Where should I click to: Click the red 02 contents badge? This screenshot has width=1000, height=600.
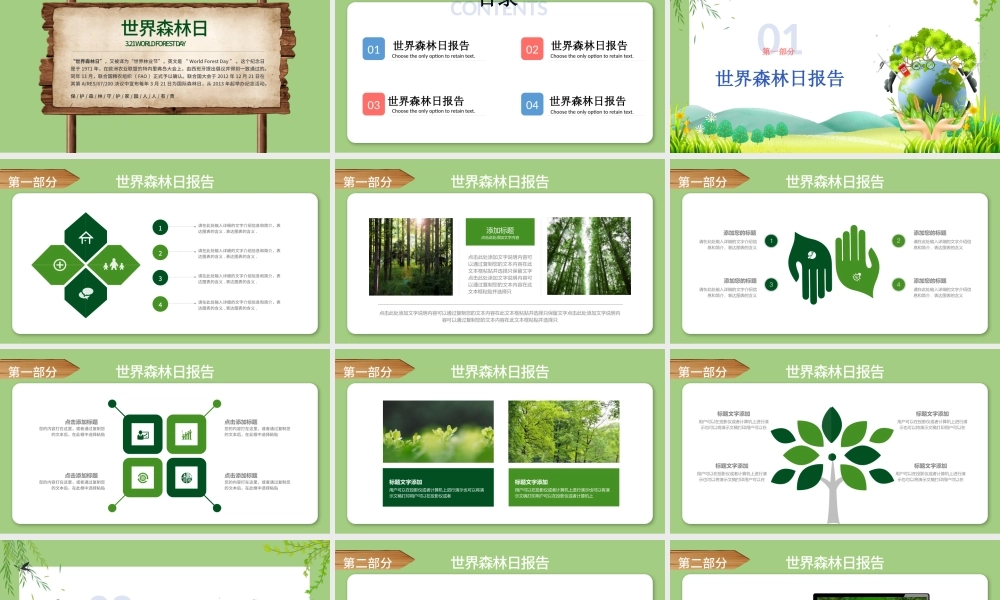pyautogui.click(x=532, y=49)
